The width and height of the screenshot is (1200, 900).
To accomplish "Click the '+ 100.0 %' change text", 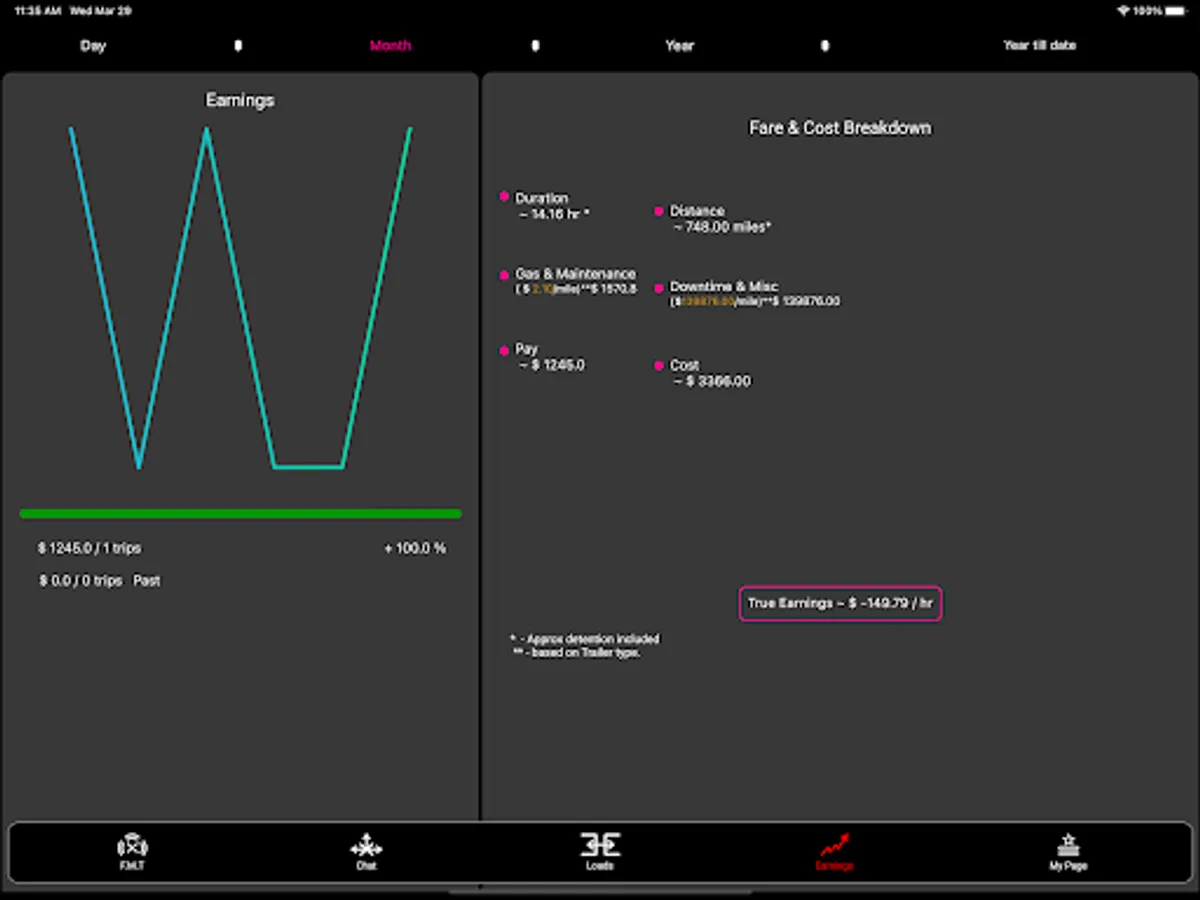I will pos(415,548).
